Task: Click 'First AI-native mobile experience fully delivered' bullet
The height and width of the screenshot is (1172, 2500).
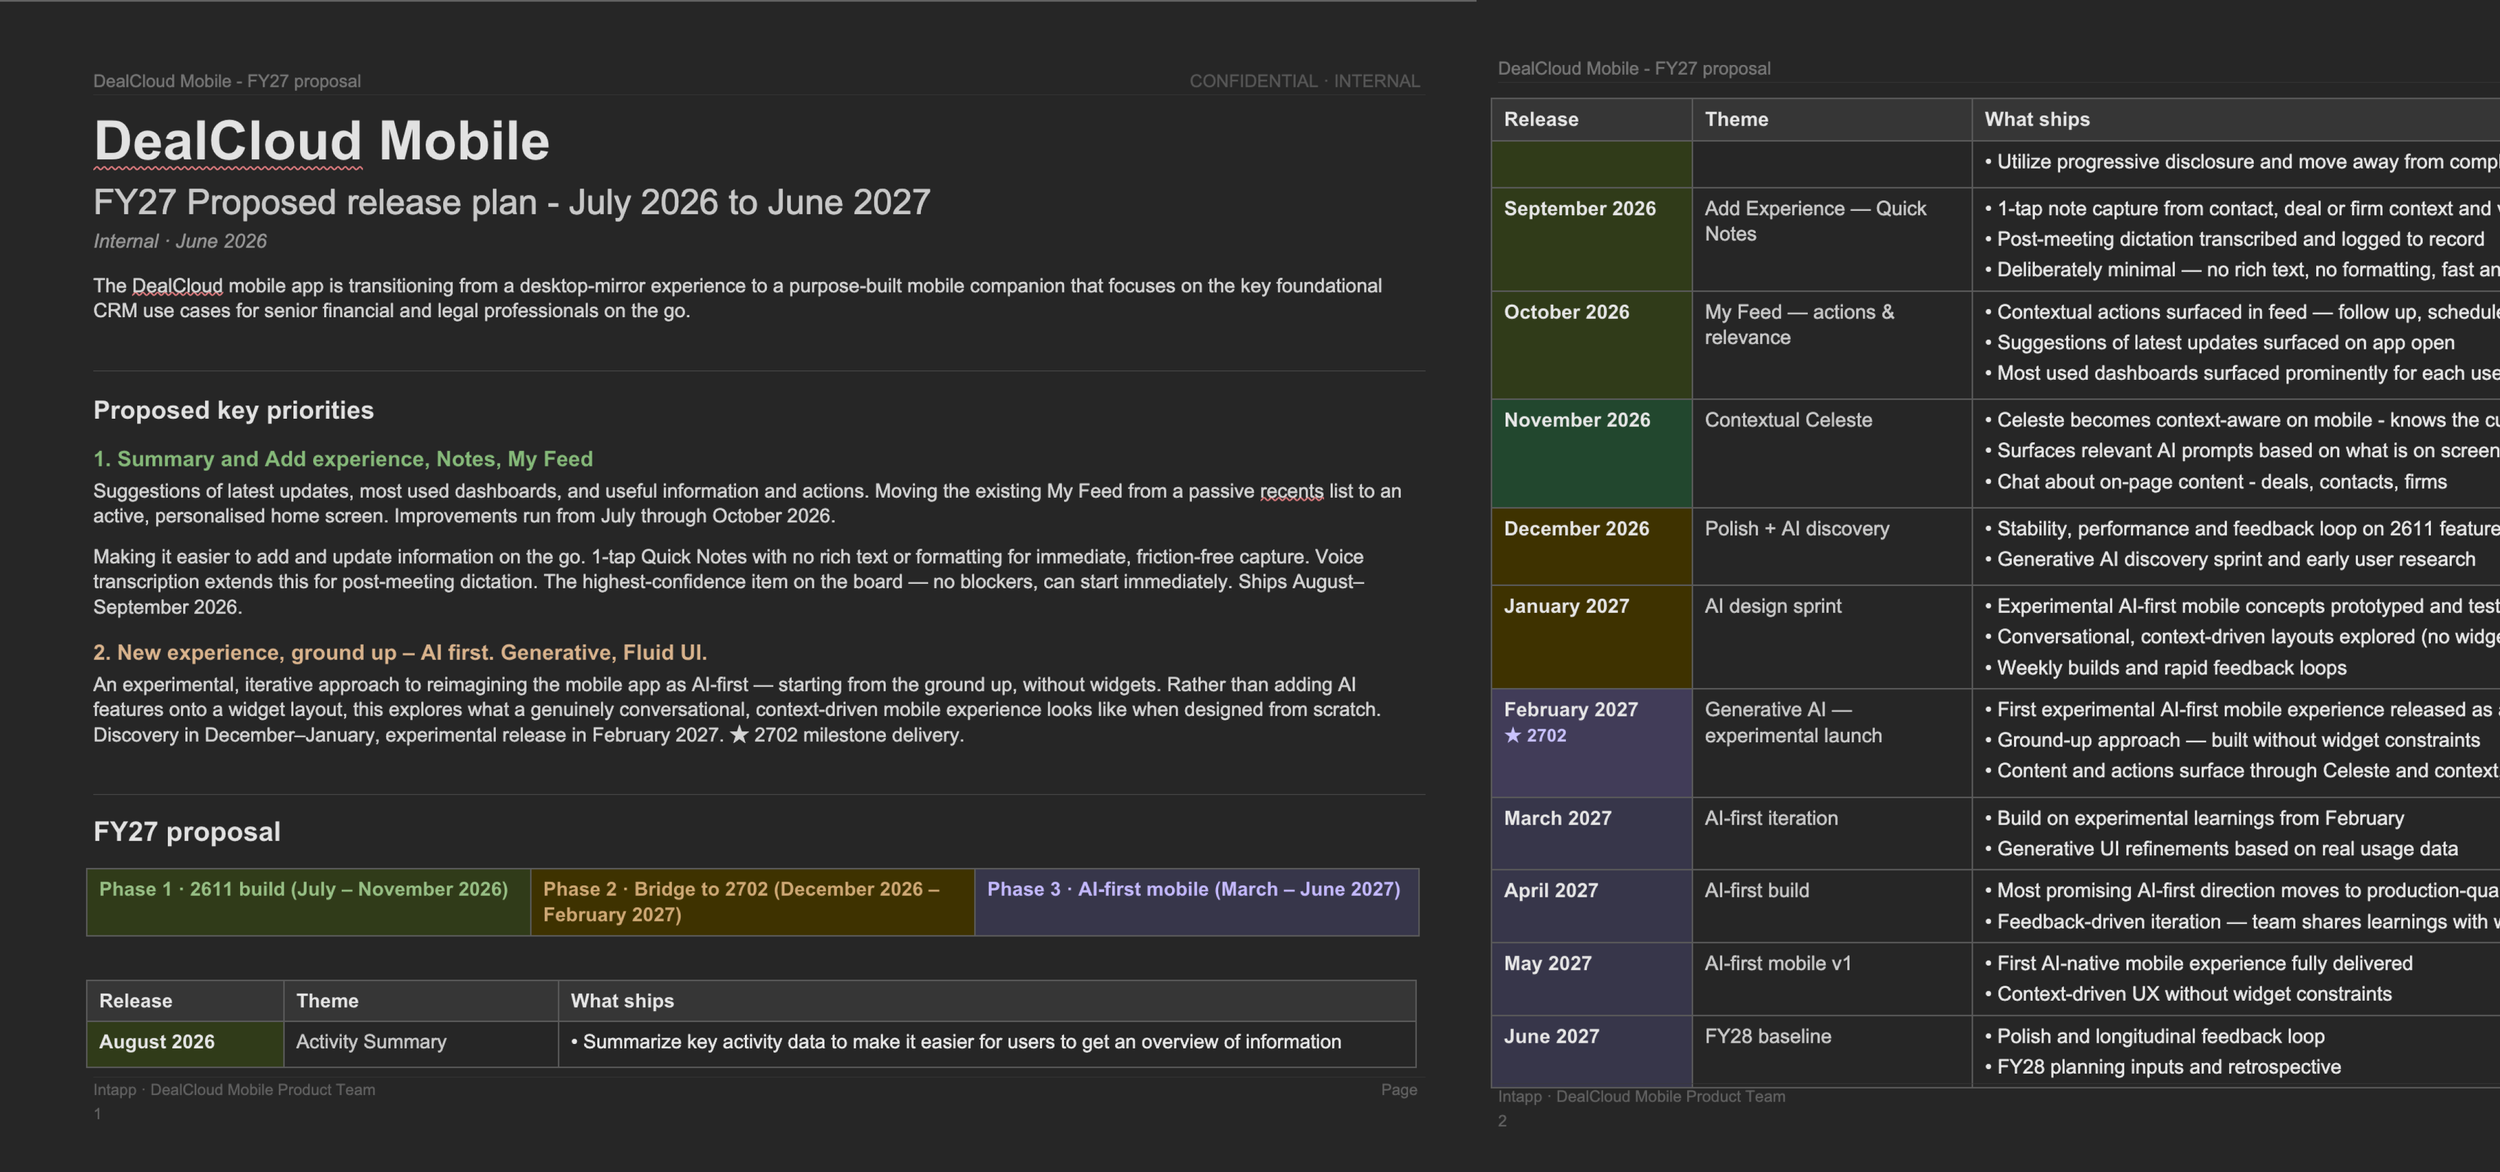Action: (2198, 964)
